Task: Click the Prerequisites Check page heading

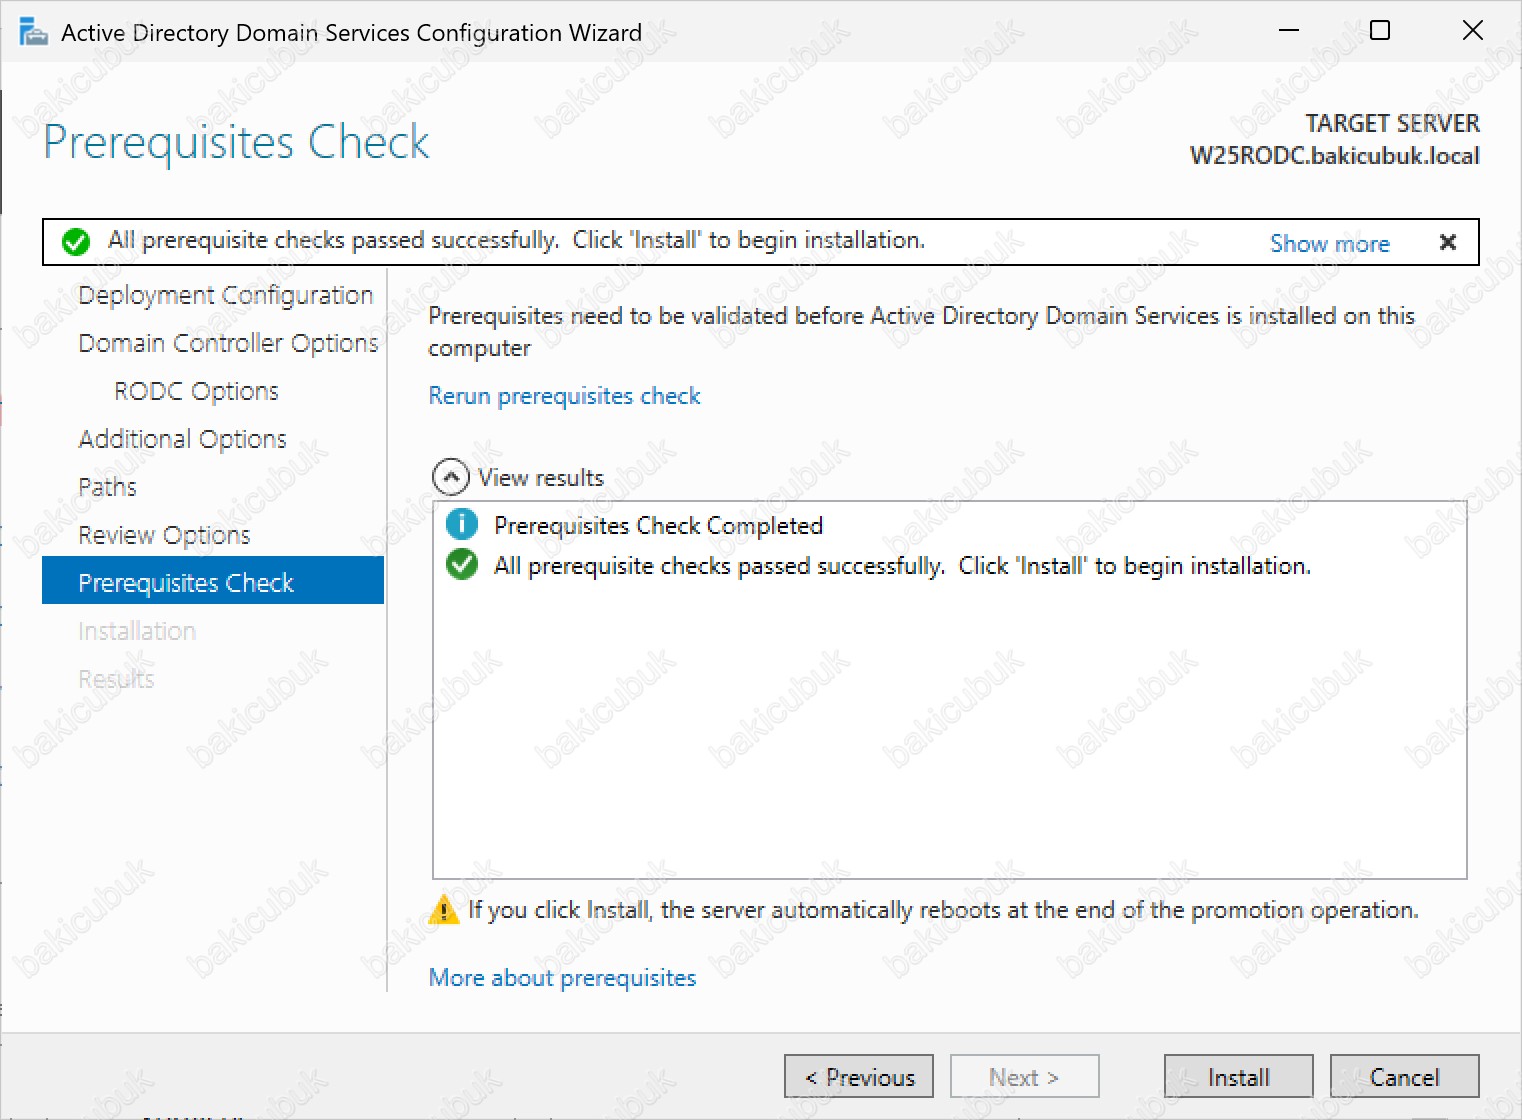Action: click(x=237, y=142)
